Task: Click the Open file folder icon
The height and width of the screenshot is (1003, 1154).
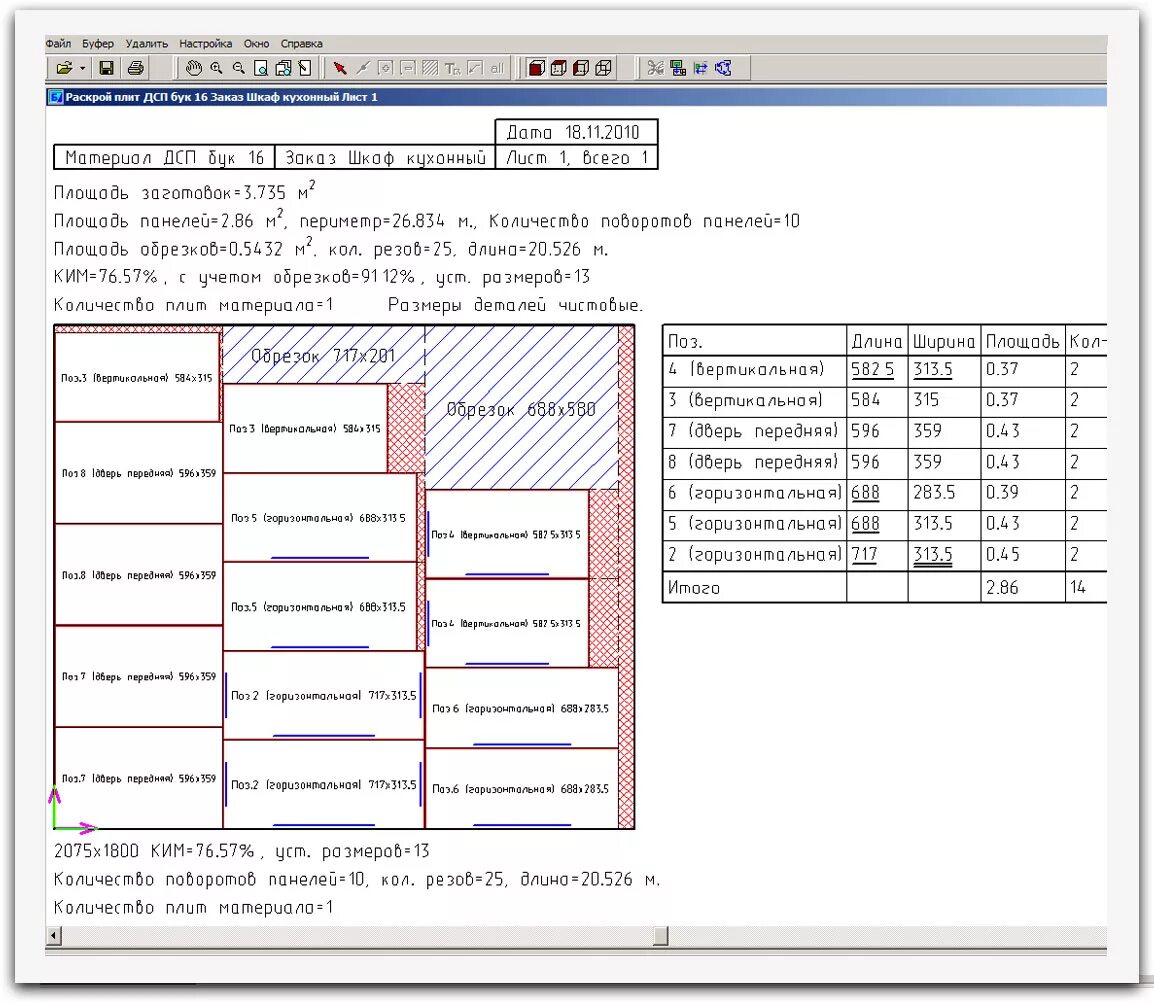Action: (x=64, y=68)
